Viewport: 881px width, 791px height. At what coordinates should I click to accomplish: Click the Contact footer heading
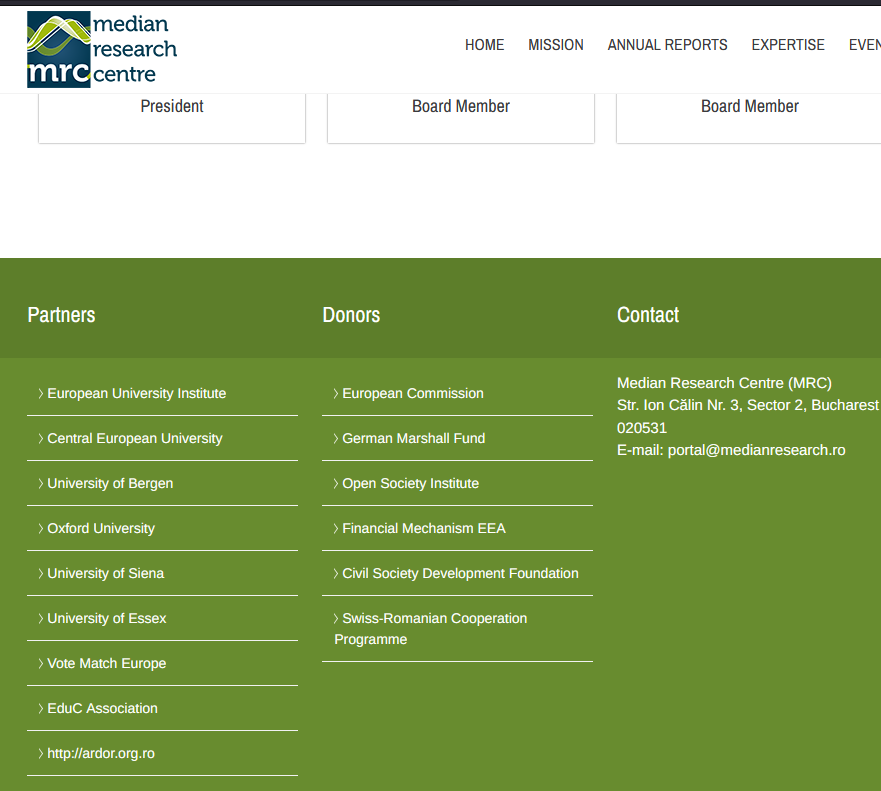click(648, 315)
